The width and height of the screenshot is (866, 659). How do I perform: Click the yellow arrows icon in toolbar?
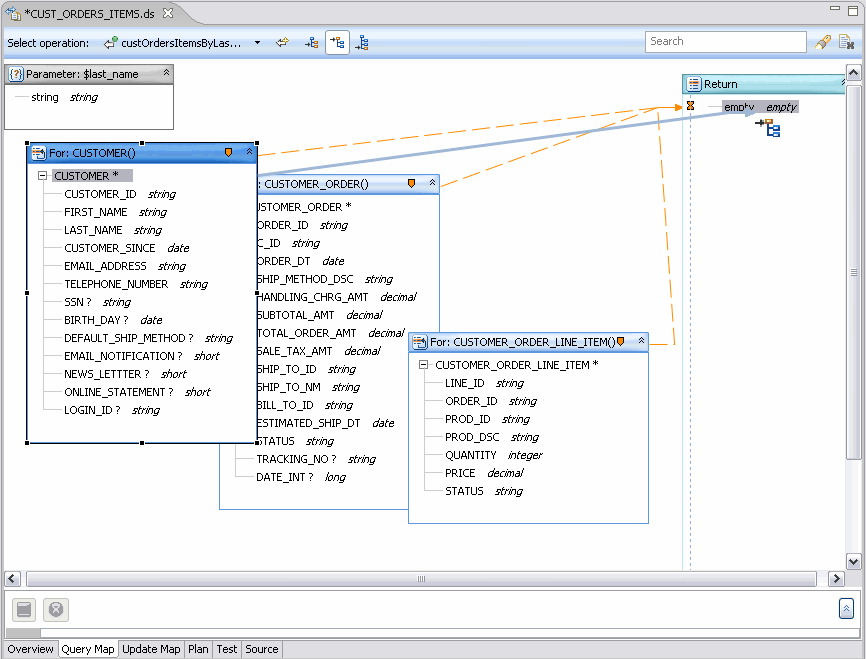[x=283, y=43]
